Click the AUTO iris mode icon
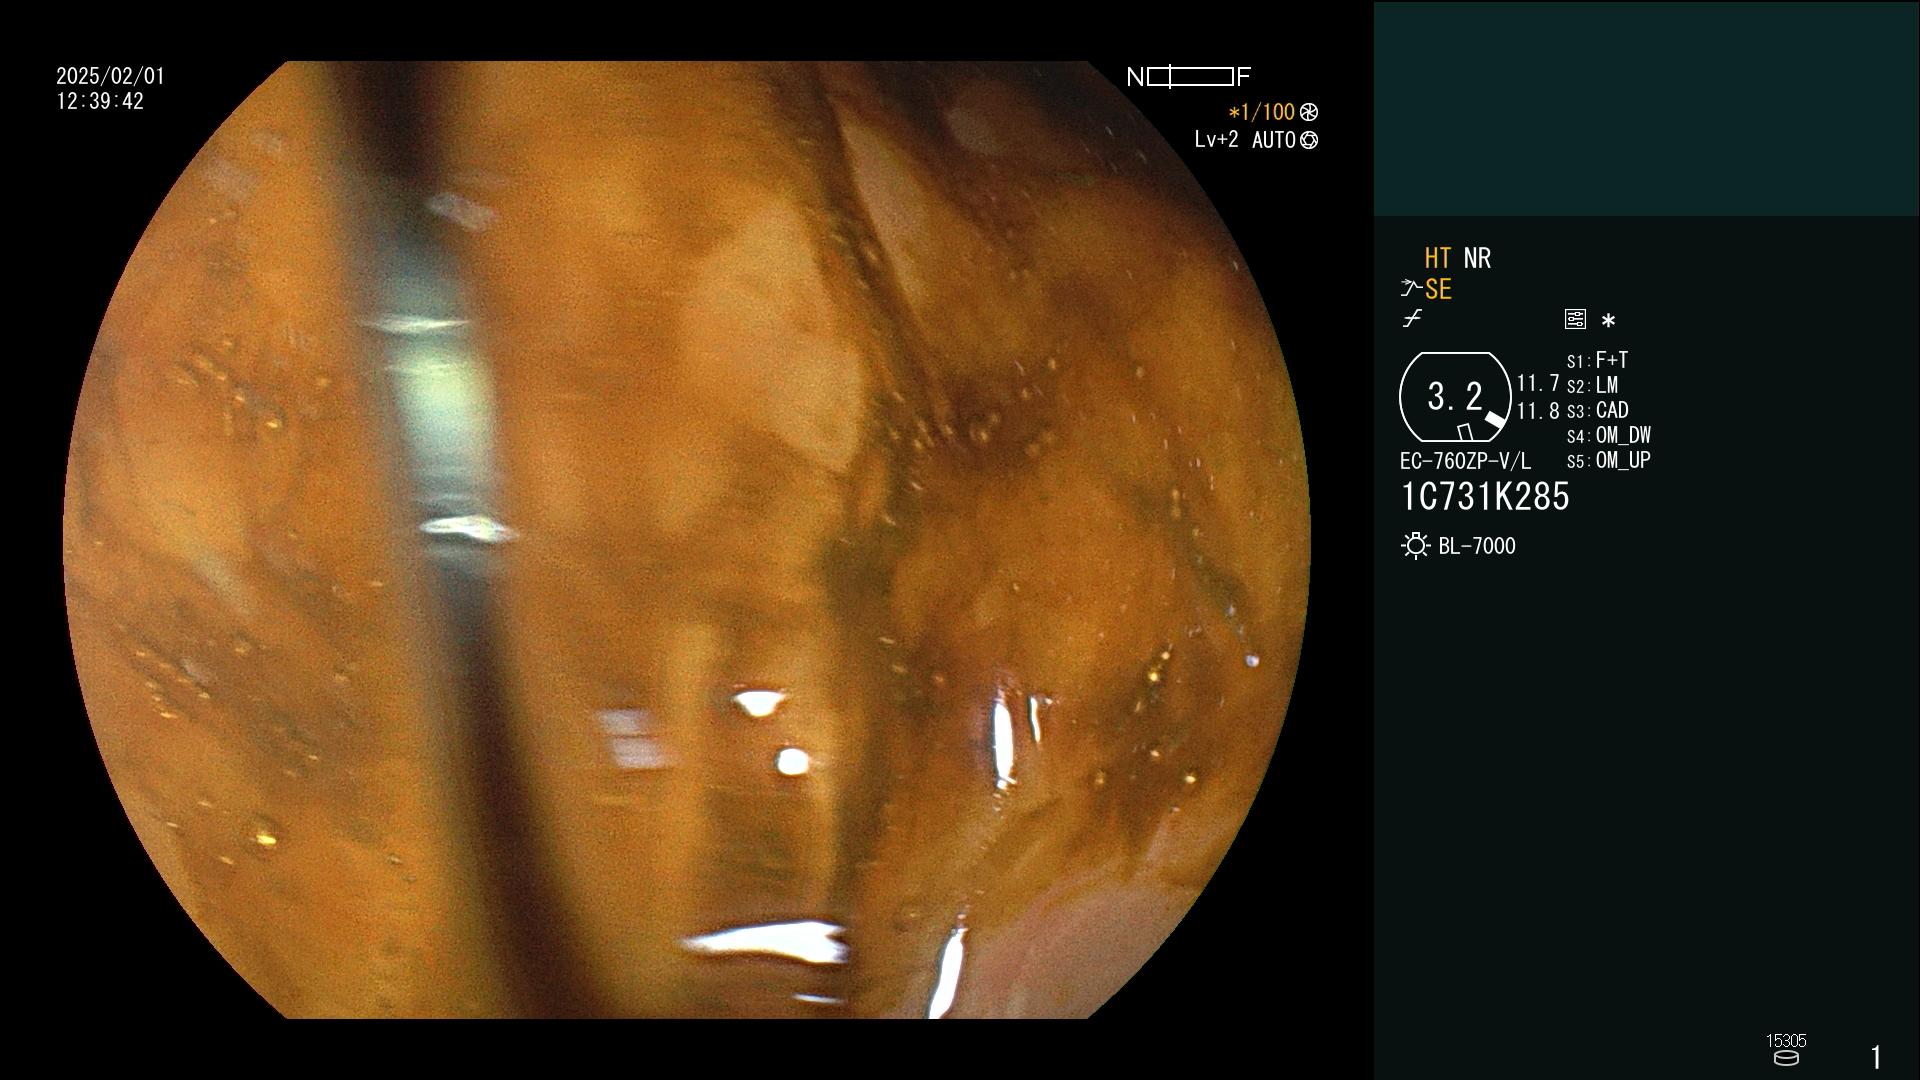The image size is (1920, 1080). [1309, 140]
